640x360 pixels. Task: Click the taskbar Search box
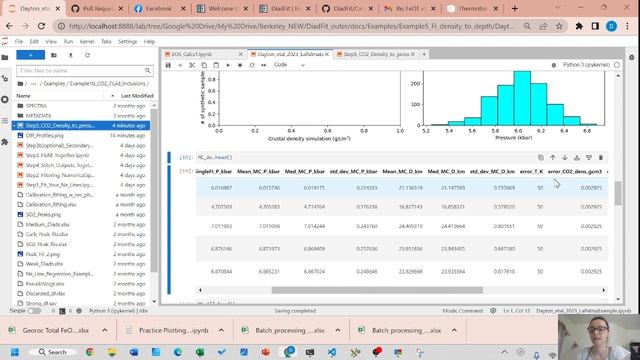click(x=53, y=352)
